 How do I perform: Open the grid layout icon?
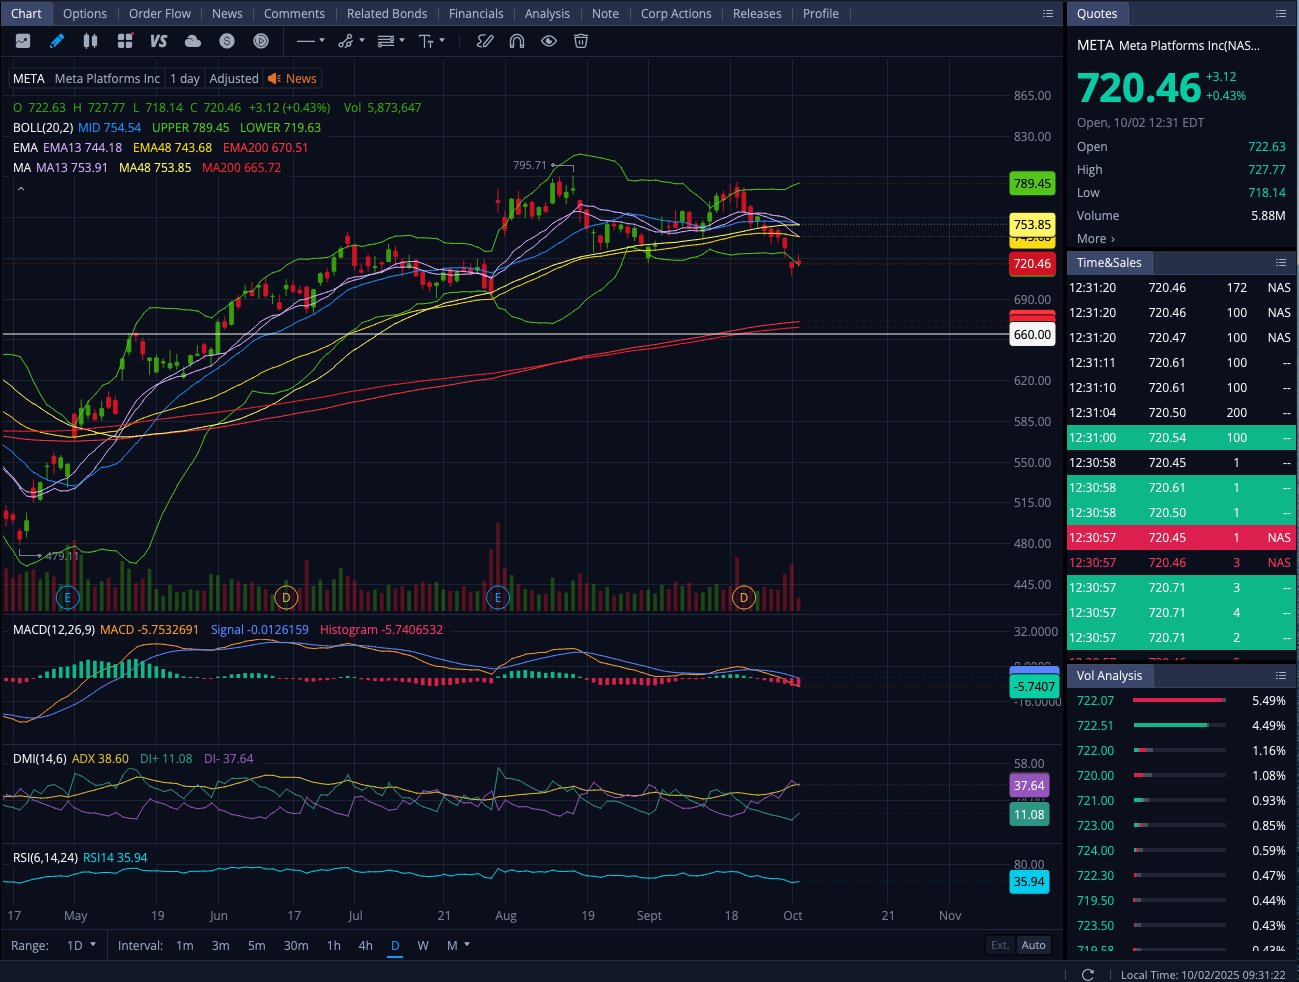pos(125,41)
